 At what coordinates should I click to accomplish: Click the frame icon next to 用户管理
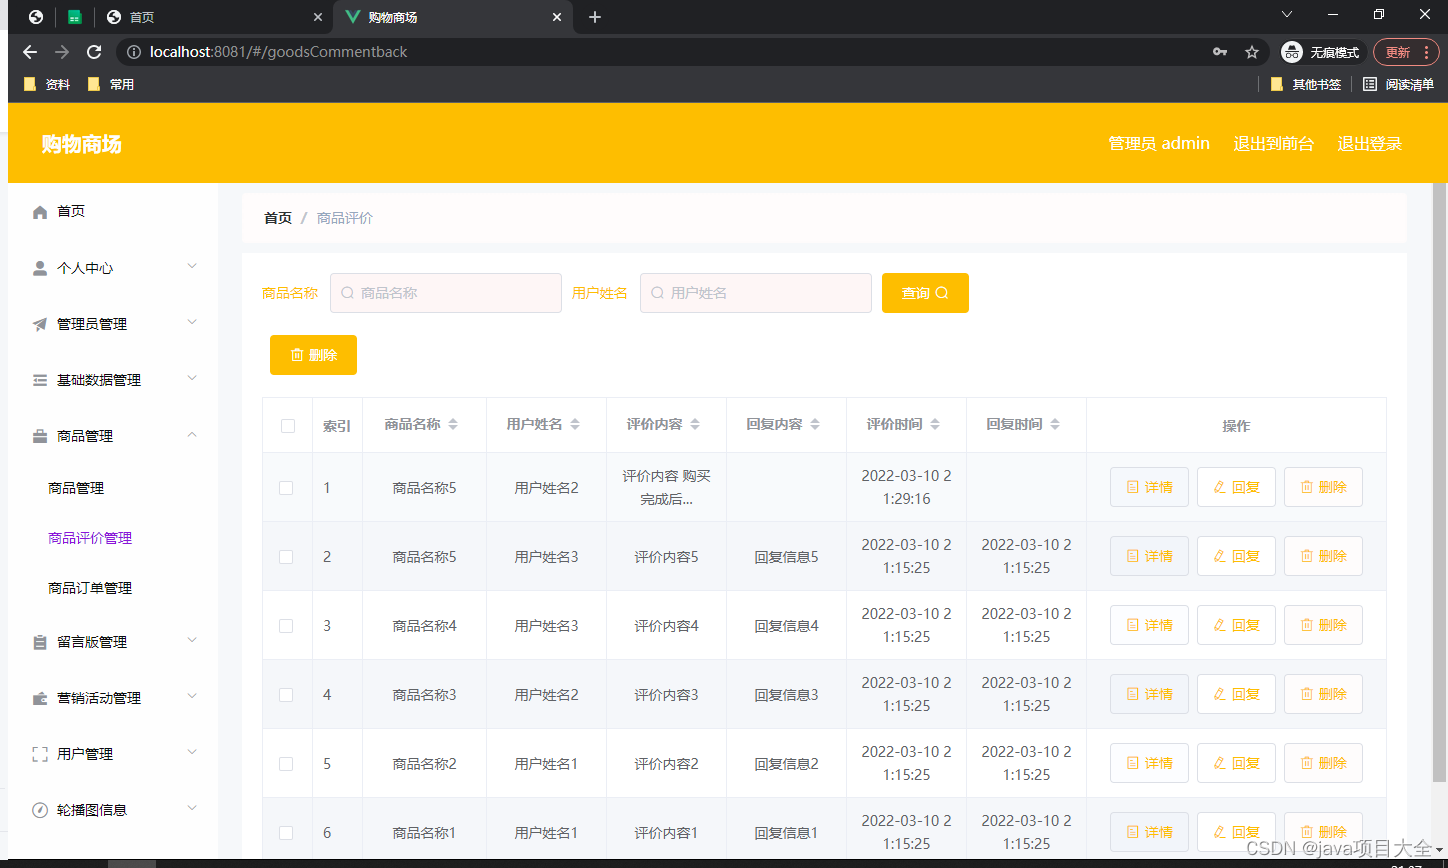pyautogui.click(x=40, y=754)
